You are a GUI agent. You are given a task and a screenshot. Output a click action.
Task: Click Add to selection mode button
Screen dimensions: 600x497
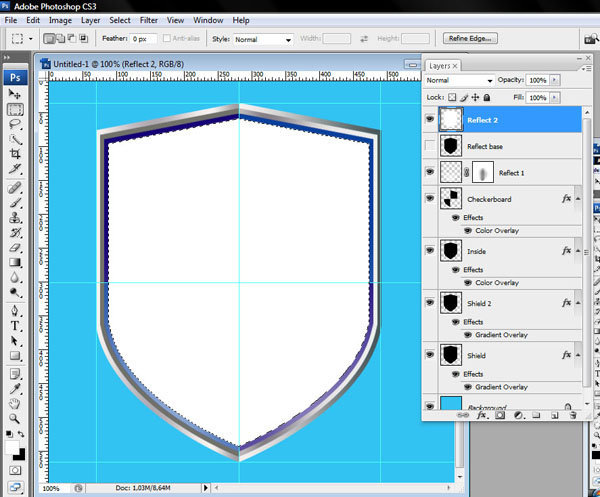60,38
